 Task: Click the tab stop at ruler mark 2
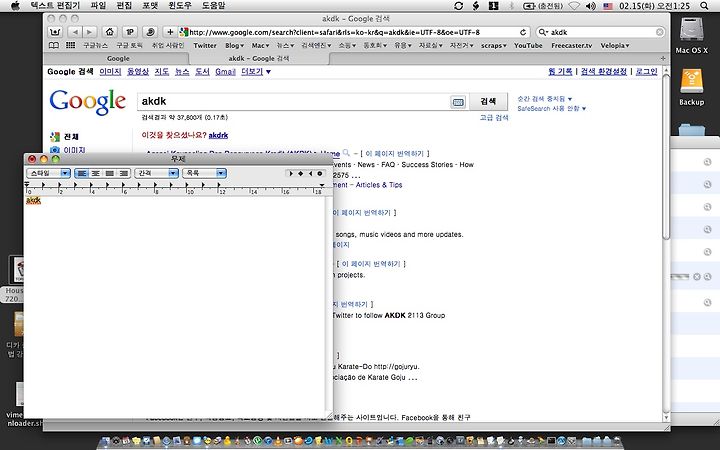click(60, 186)
